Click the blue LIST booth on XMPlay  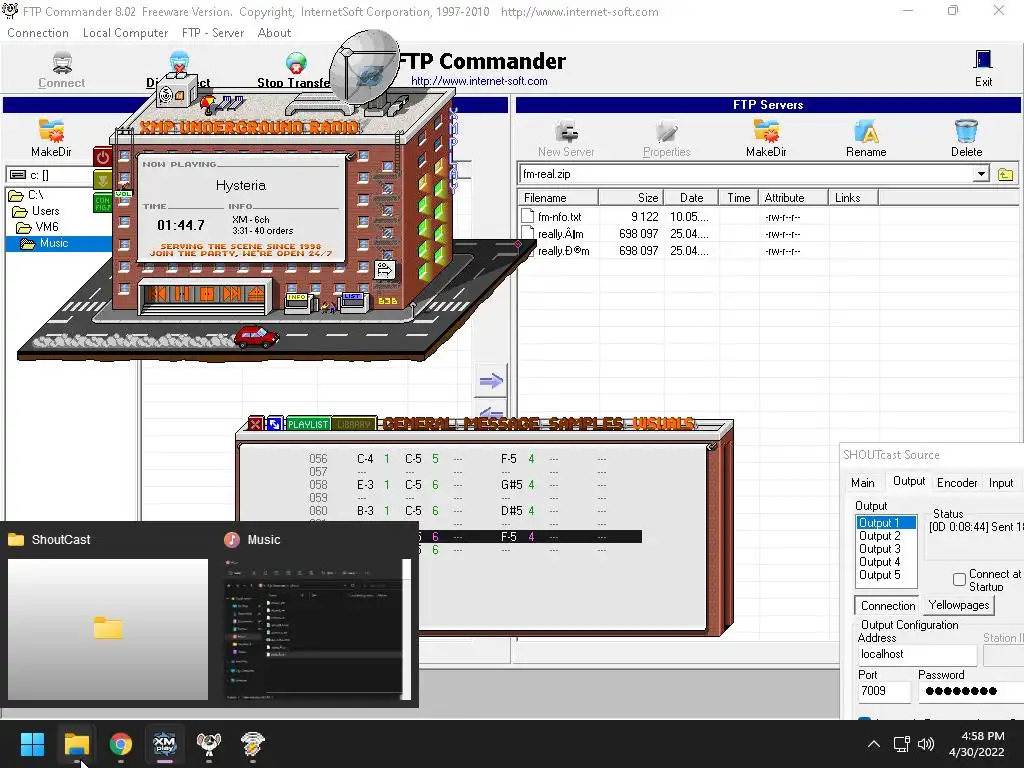click(353, 302)
